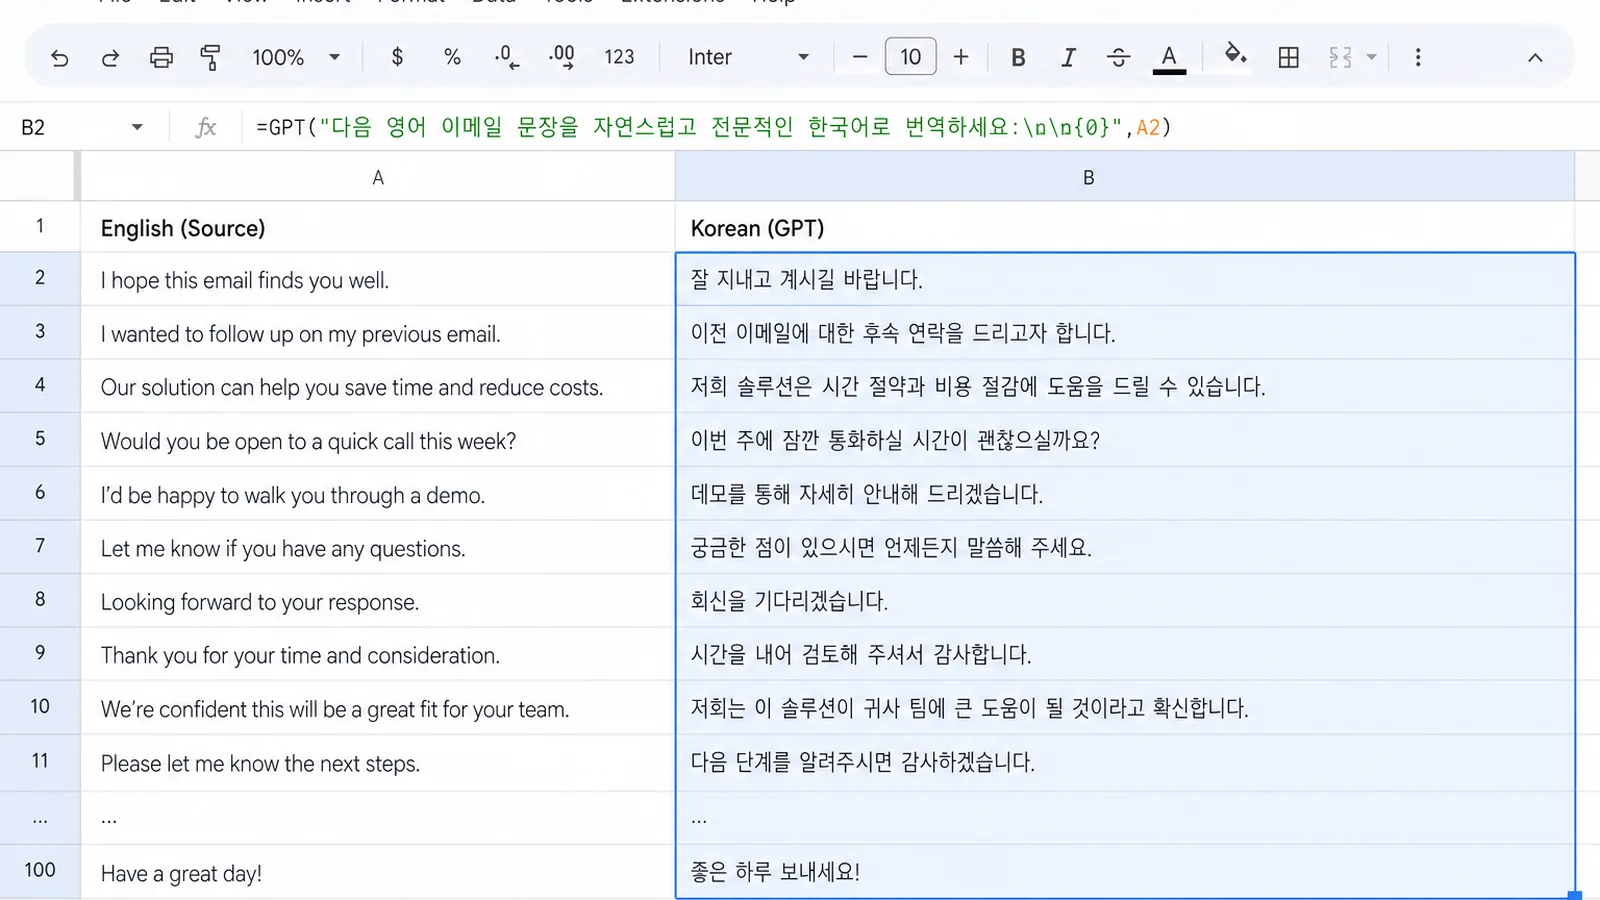Toggle italic formatting
Viewport: 1600px width, 900px height.
point(1068,58)
